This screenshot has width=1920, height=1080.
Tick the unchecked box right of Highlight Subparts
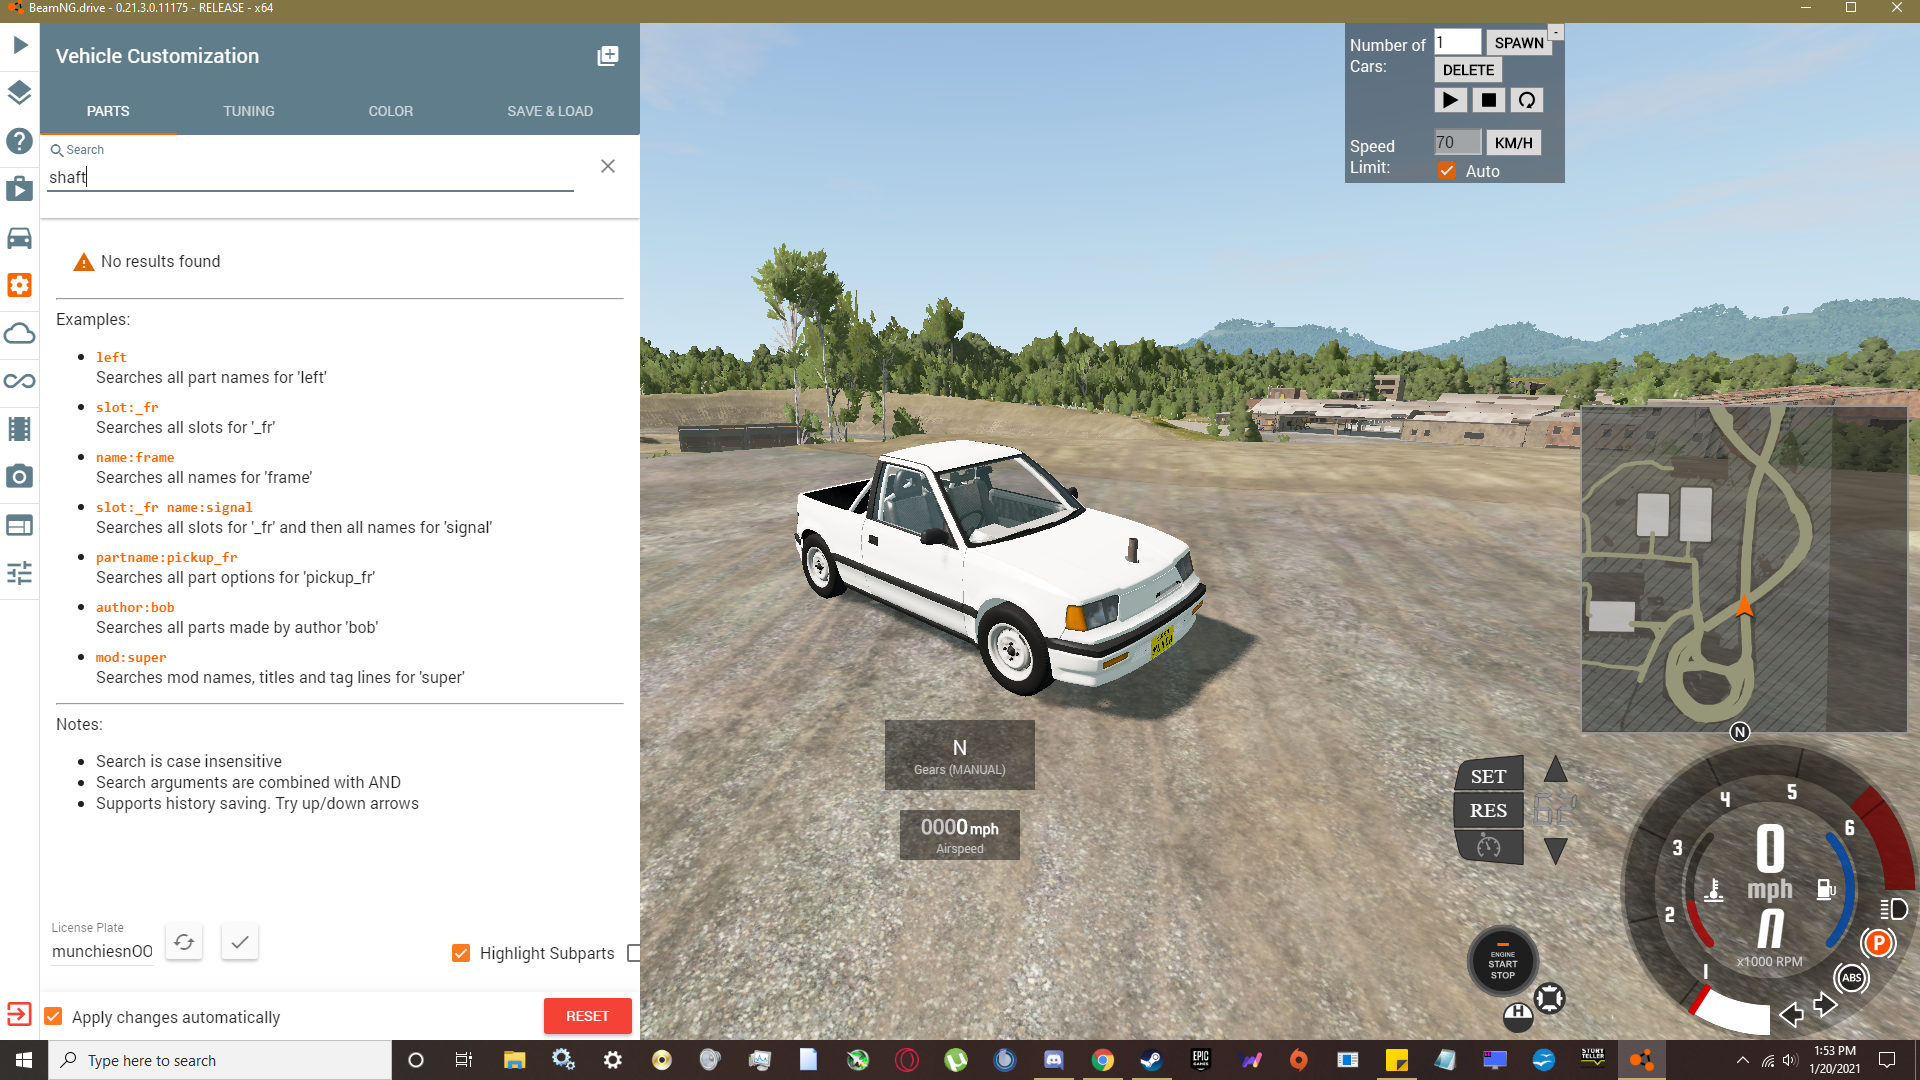pos(634,953)
